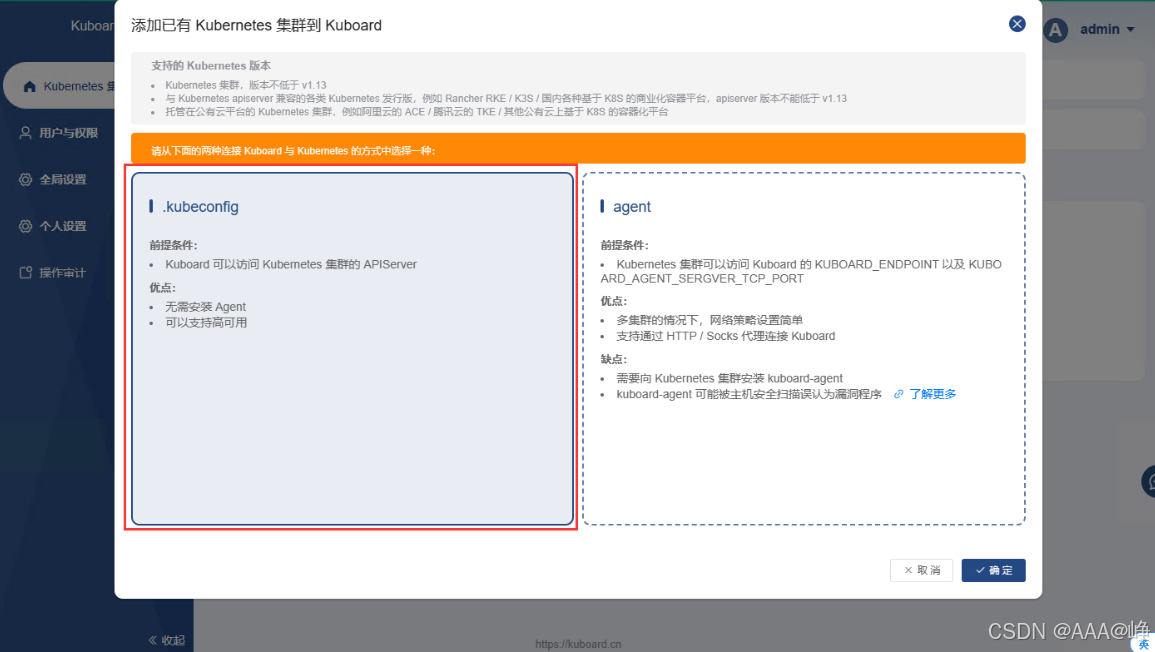This screenshot has width=1155, height=652.
Task: Select the .kubeconfig connection card
Action: coord(352,348)
